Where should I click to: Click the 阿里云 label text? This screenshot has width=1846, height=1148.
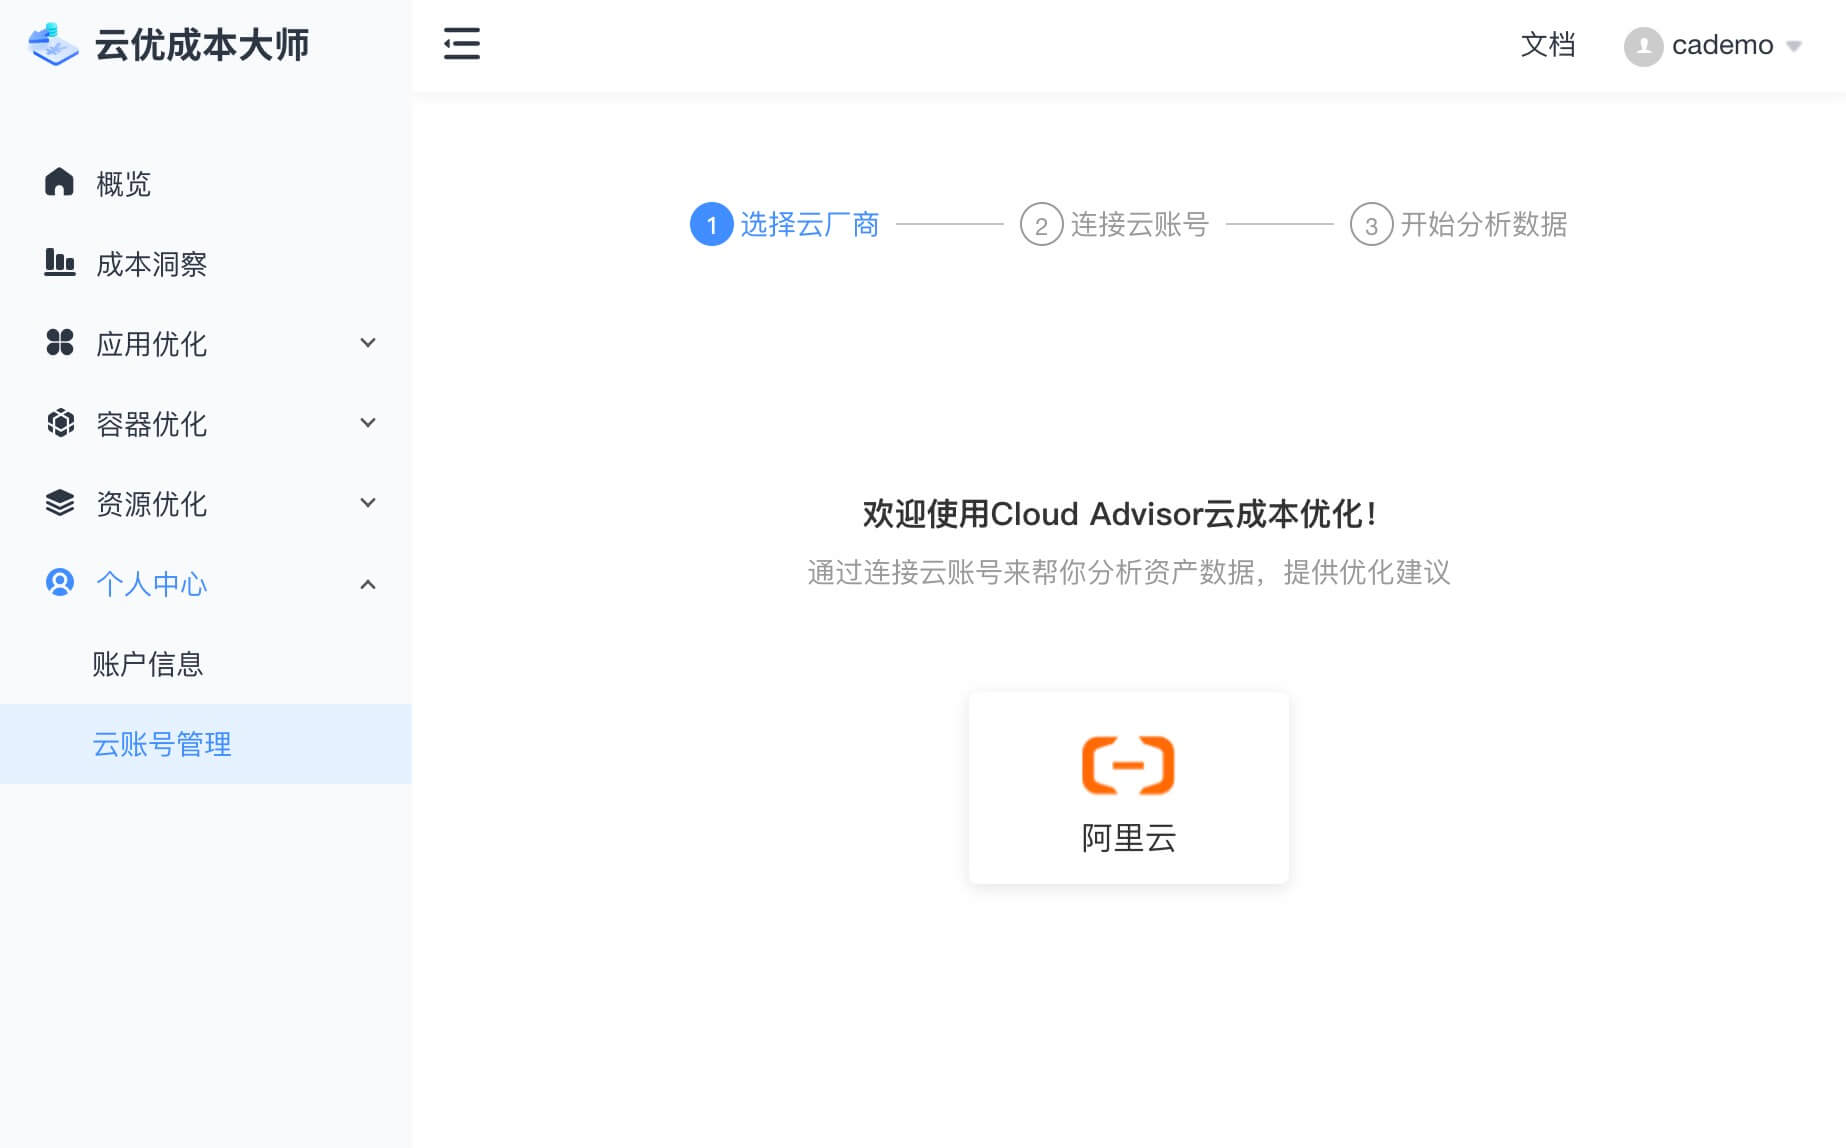1129,838
